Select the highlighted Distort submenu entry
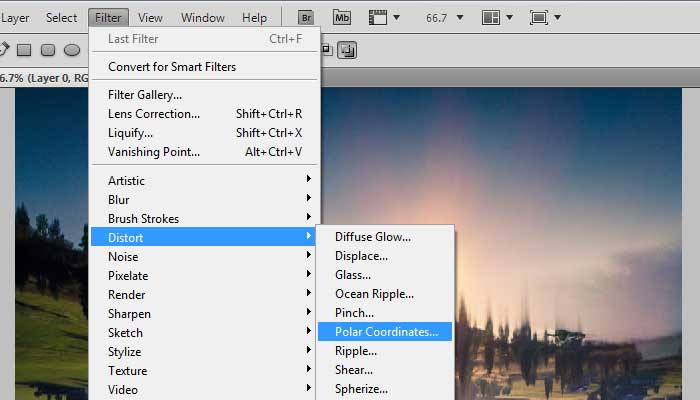700x400 pixels. pos(203,238)
